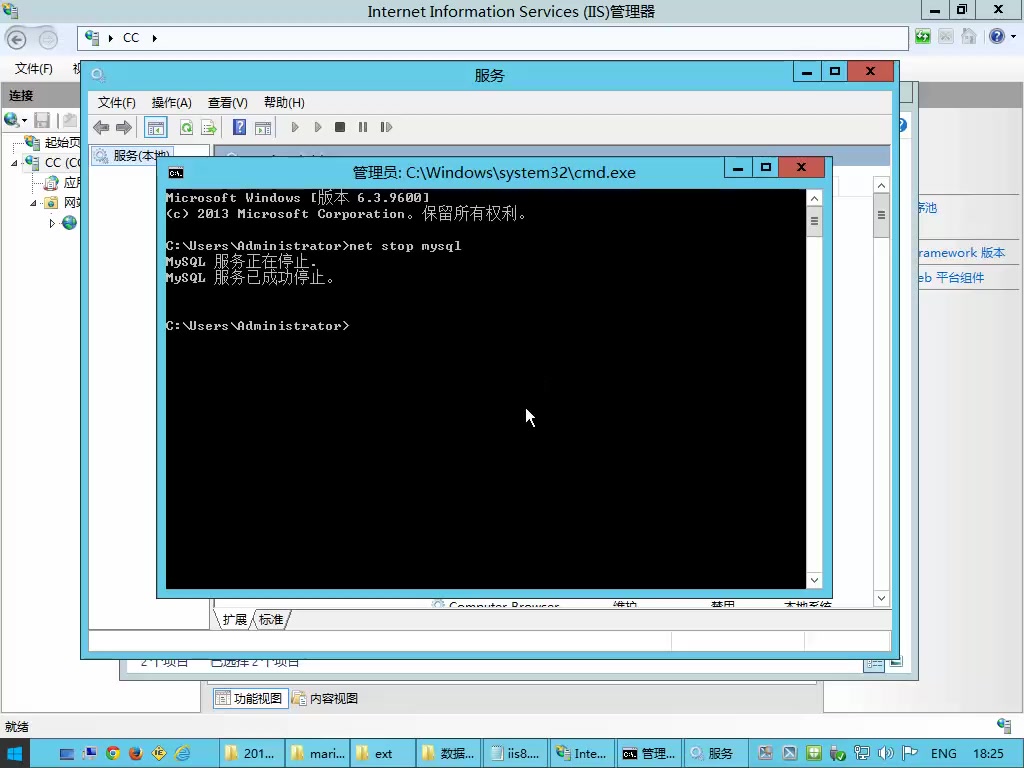Viewport: 1024px width, 768px height.
Task: Select 起始页 in IIS connections tree
Action: [63, 142]
